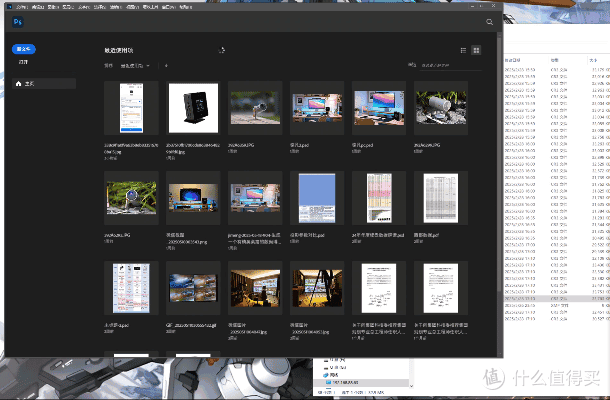Open the black device on white thumbnail
The image size is (610, 400).
tap(193, 108)
